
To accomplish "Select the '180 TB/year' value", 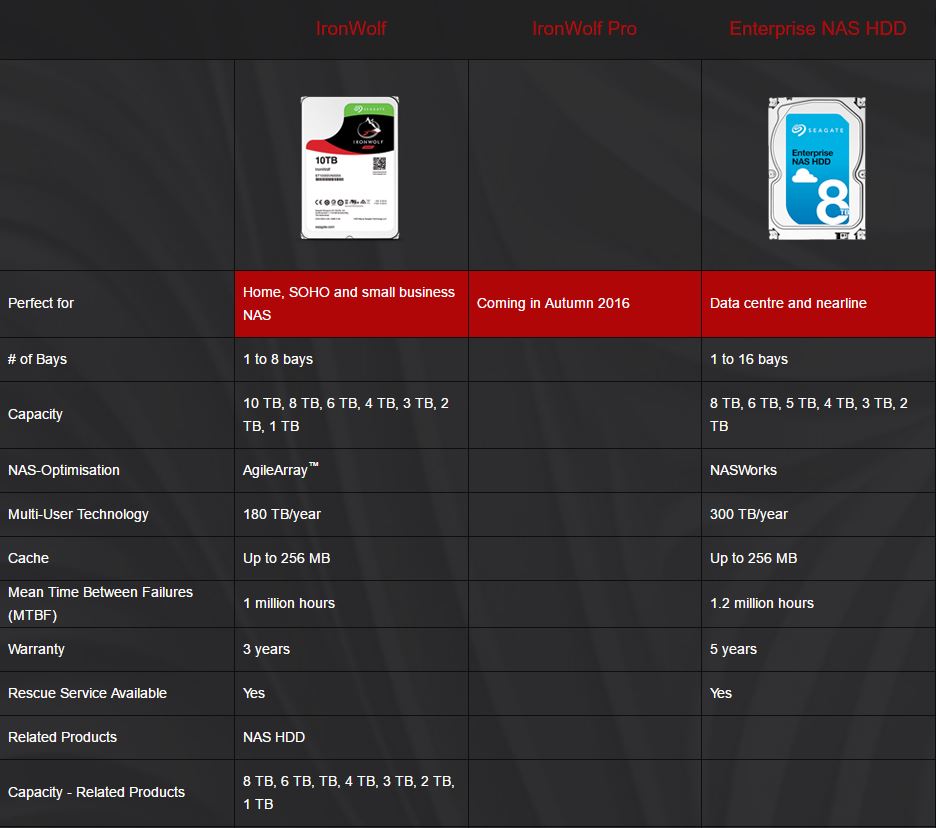I will click(282, 515).
